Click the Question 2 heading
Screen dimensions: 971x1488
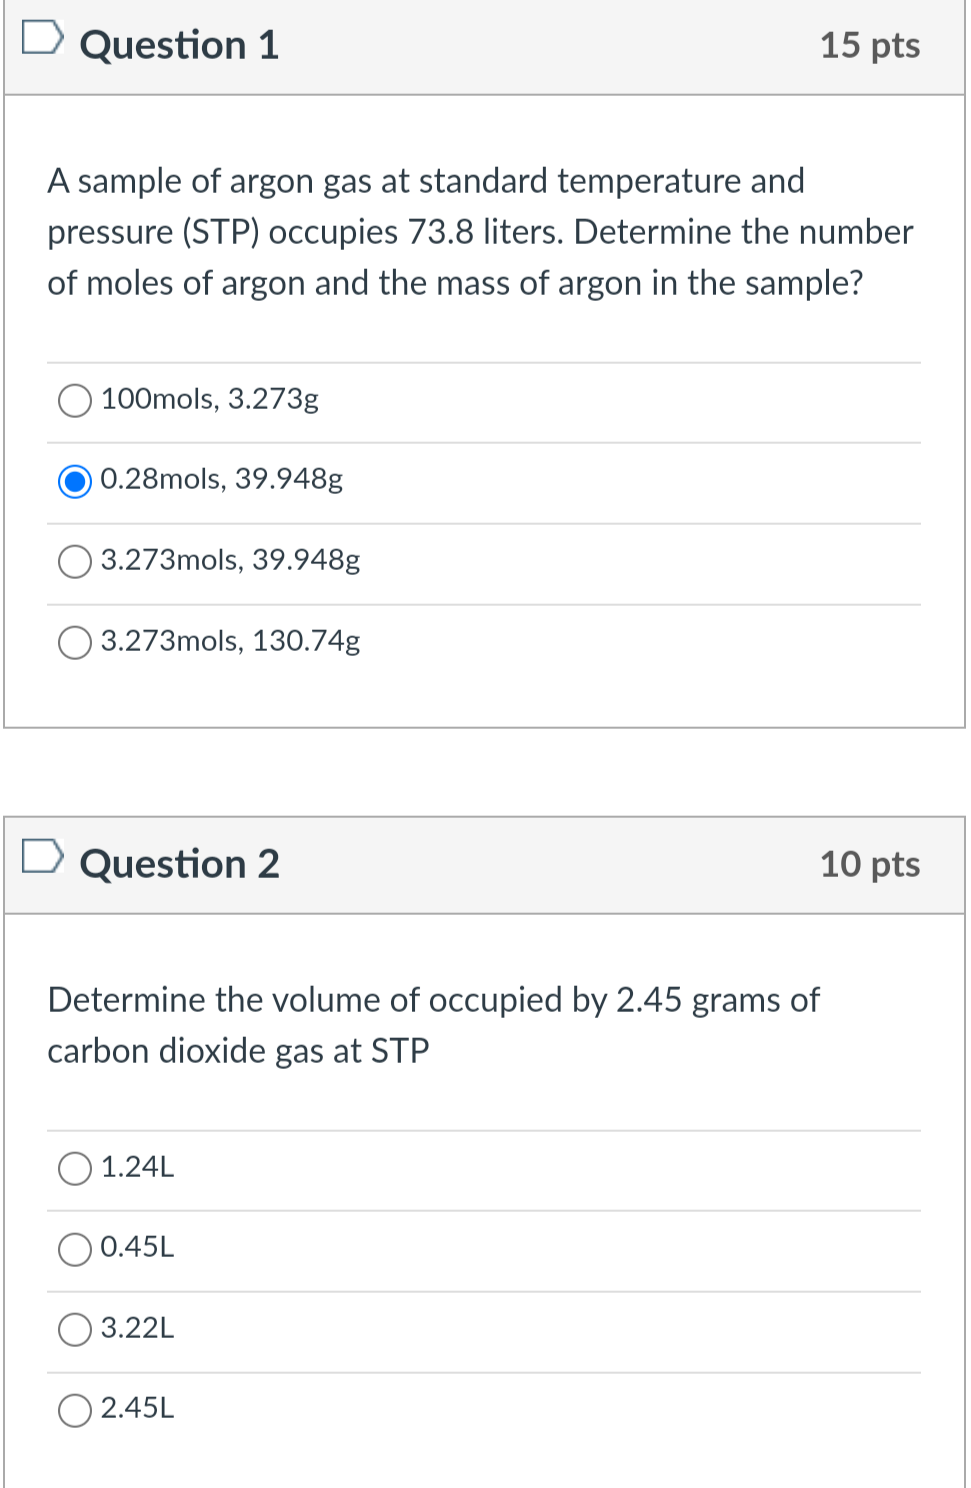click(178, 863)
